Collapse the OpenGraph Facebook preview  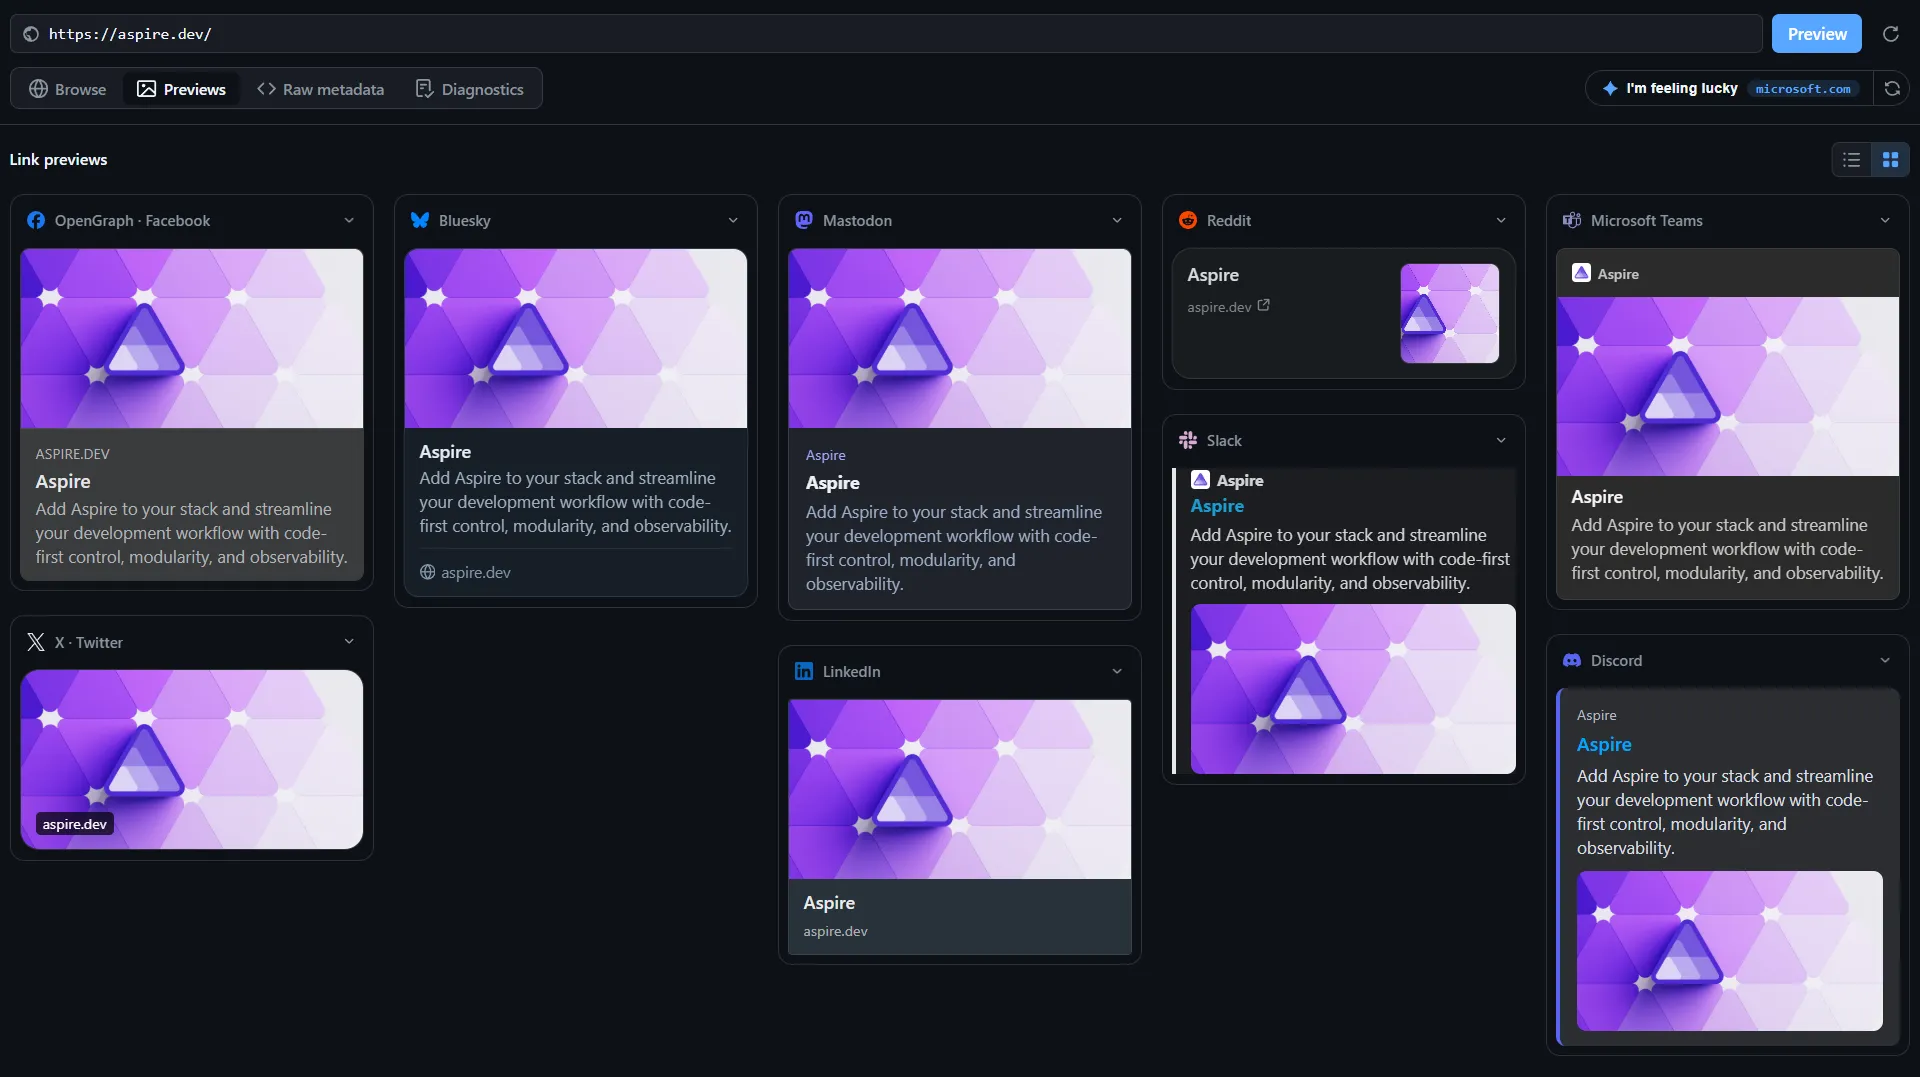pyautogui.click(x=349, y=220)
